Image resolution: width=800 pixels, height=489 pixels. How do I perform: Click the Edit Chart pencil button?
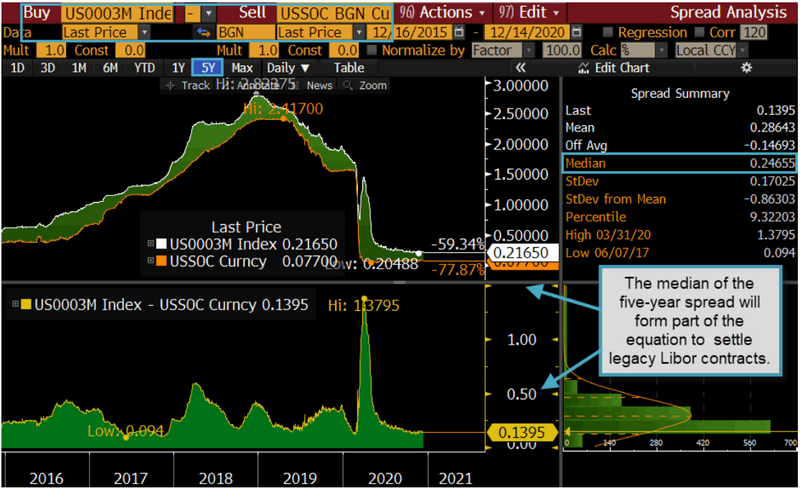coord(619,68)
